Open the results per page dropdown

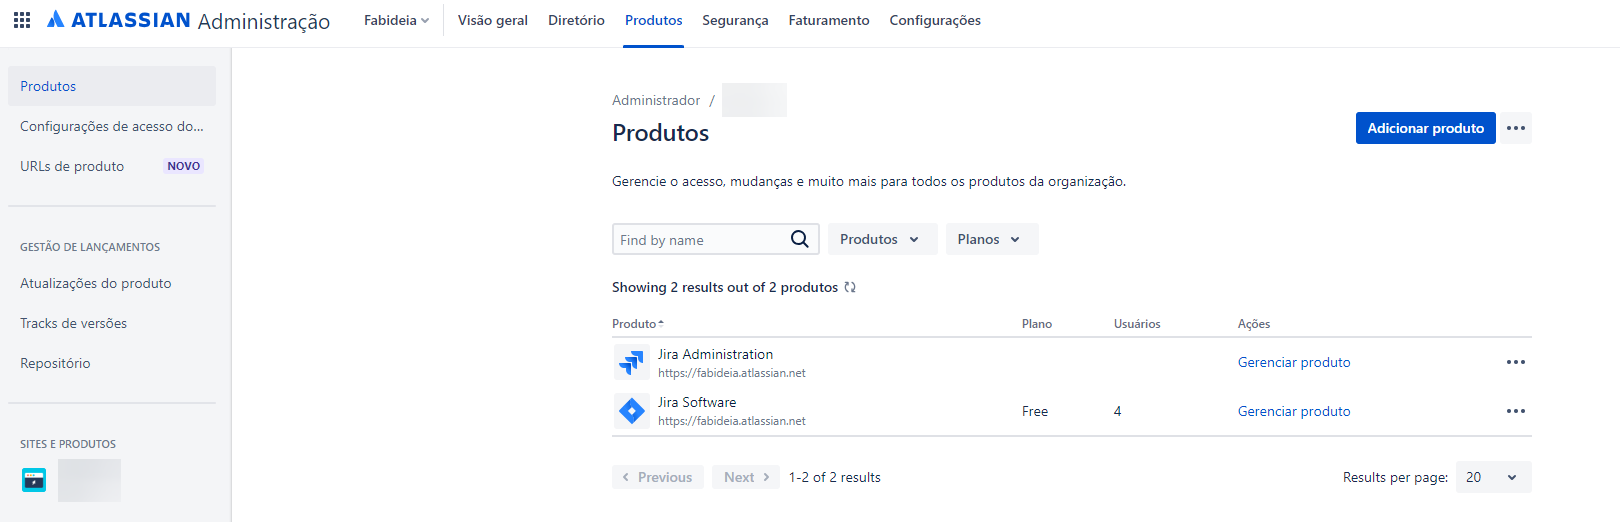[x=1493, y=477]
